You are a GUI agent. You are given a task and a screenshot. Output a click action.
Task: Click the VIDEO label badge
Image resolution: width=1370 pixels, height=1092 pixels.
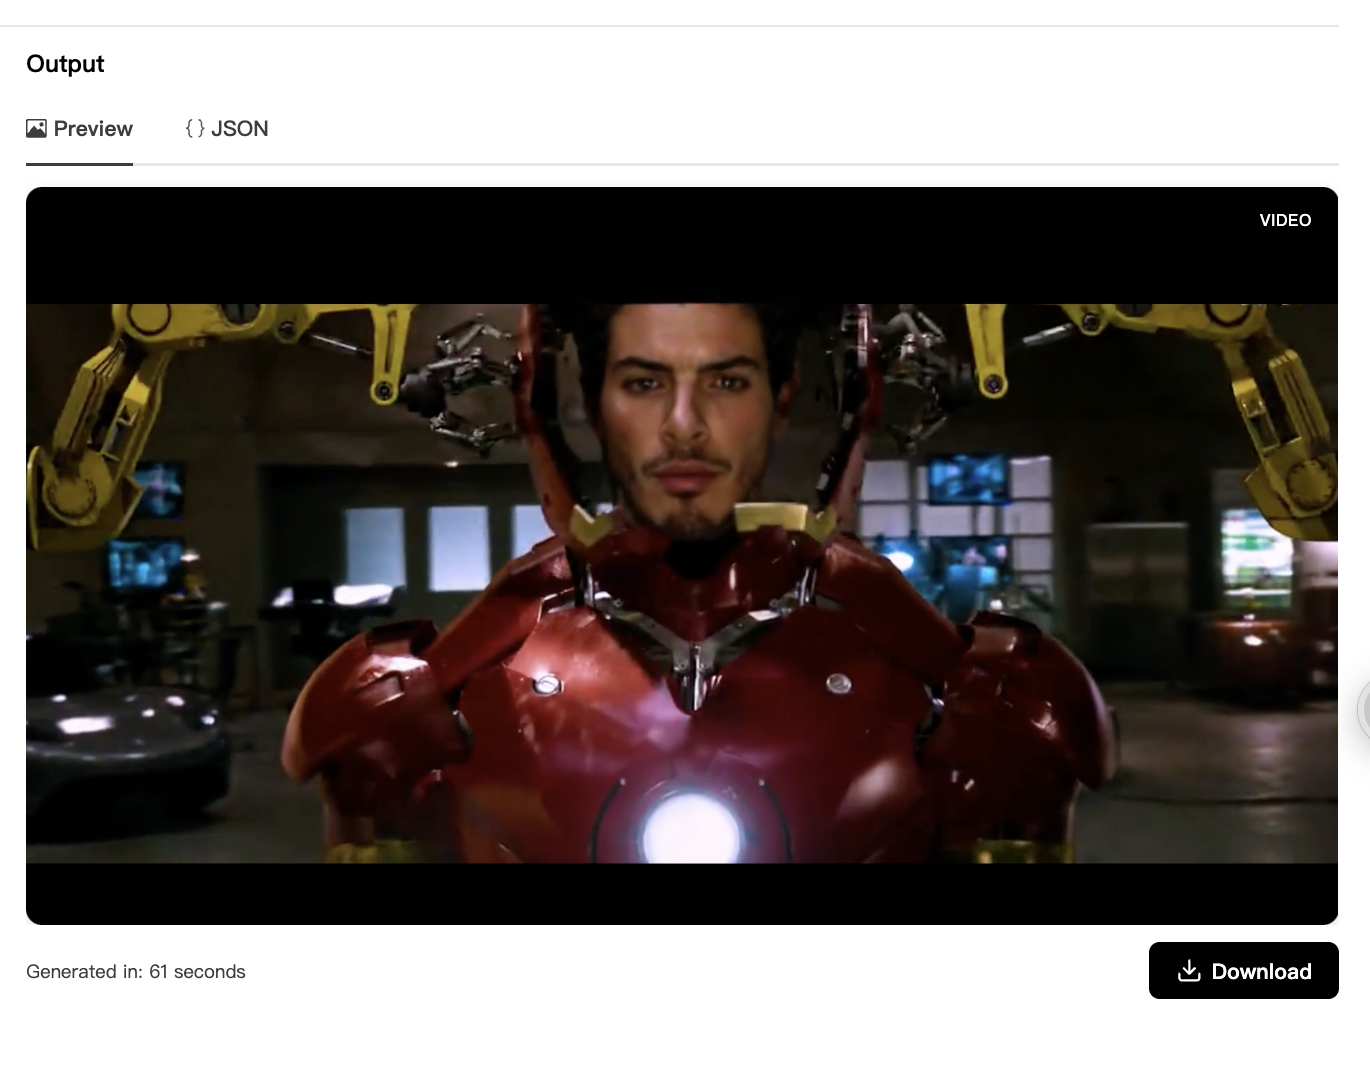[1285, 220]
